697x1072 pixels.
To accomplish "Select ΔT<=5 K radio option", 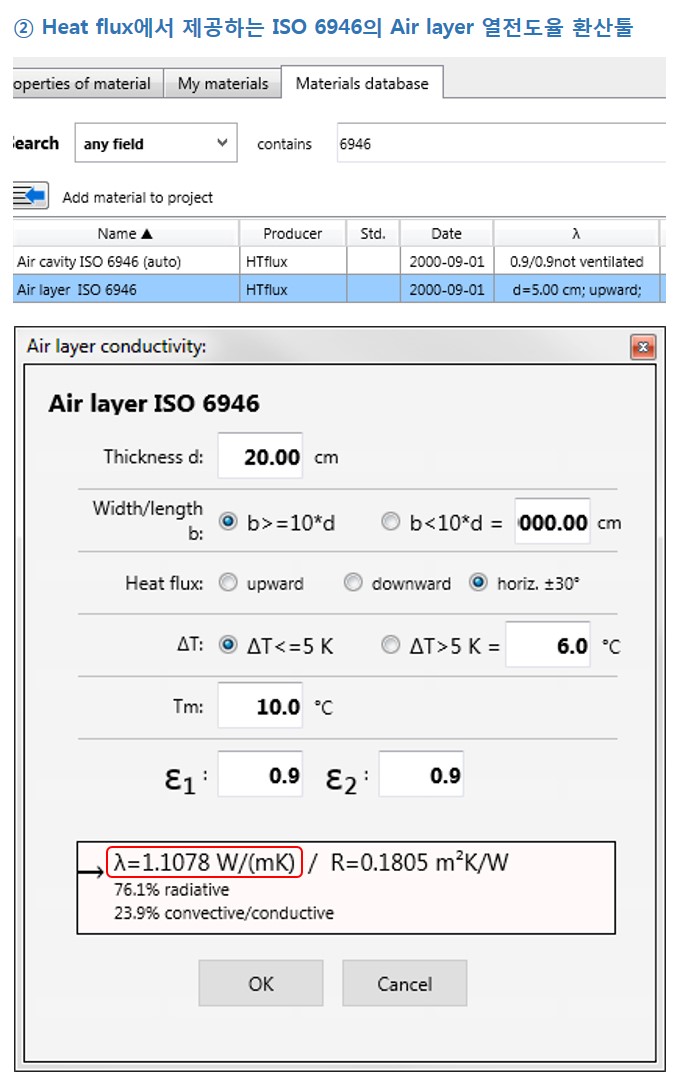I will (229, 646).
